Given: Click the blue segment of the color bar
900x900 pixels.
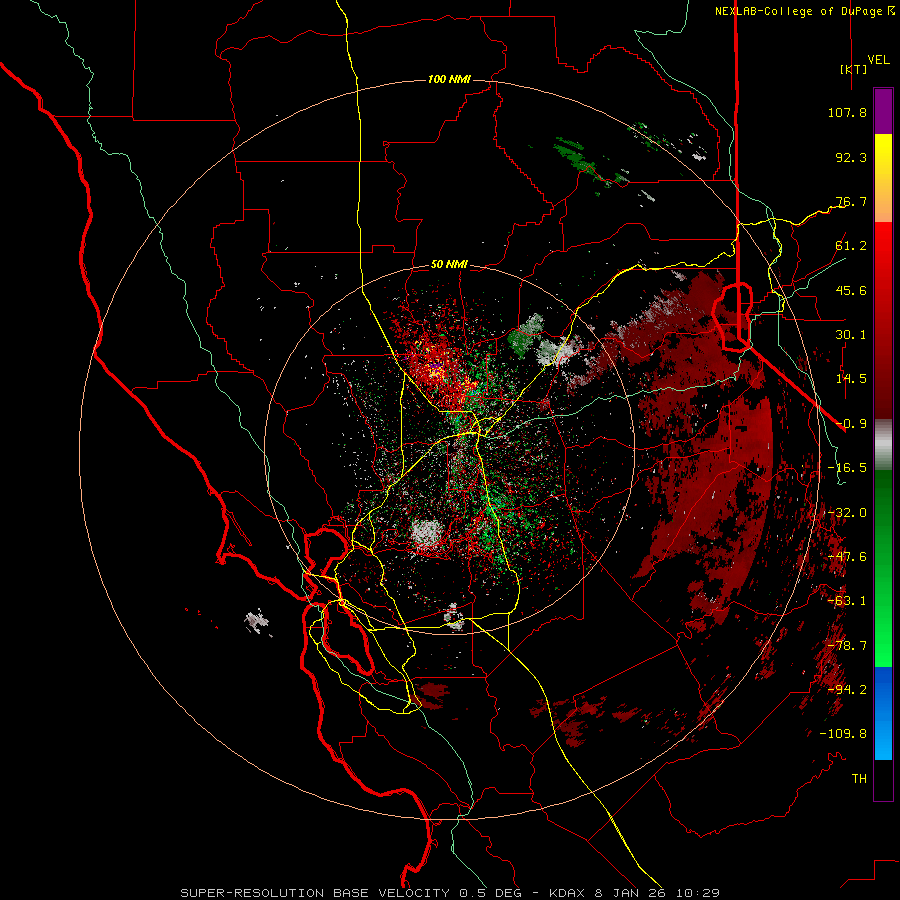Looking at the screenshot, I should tap(883, 713).
